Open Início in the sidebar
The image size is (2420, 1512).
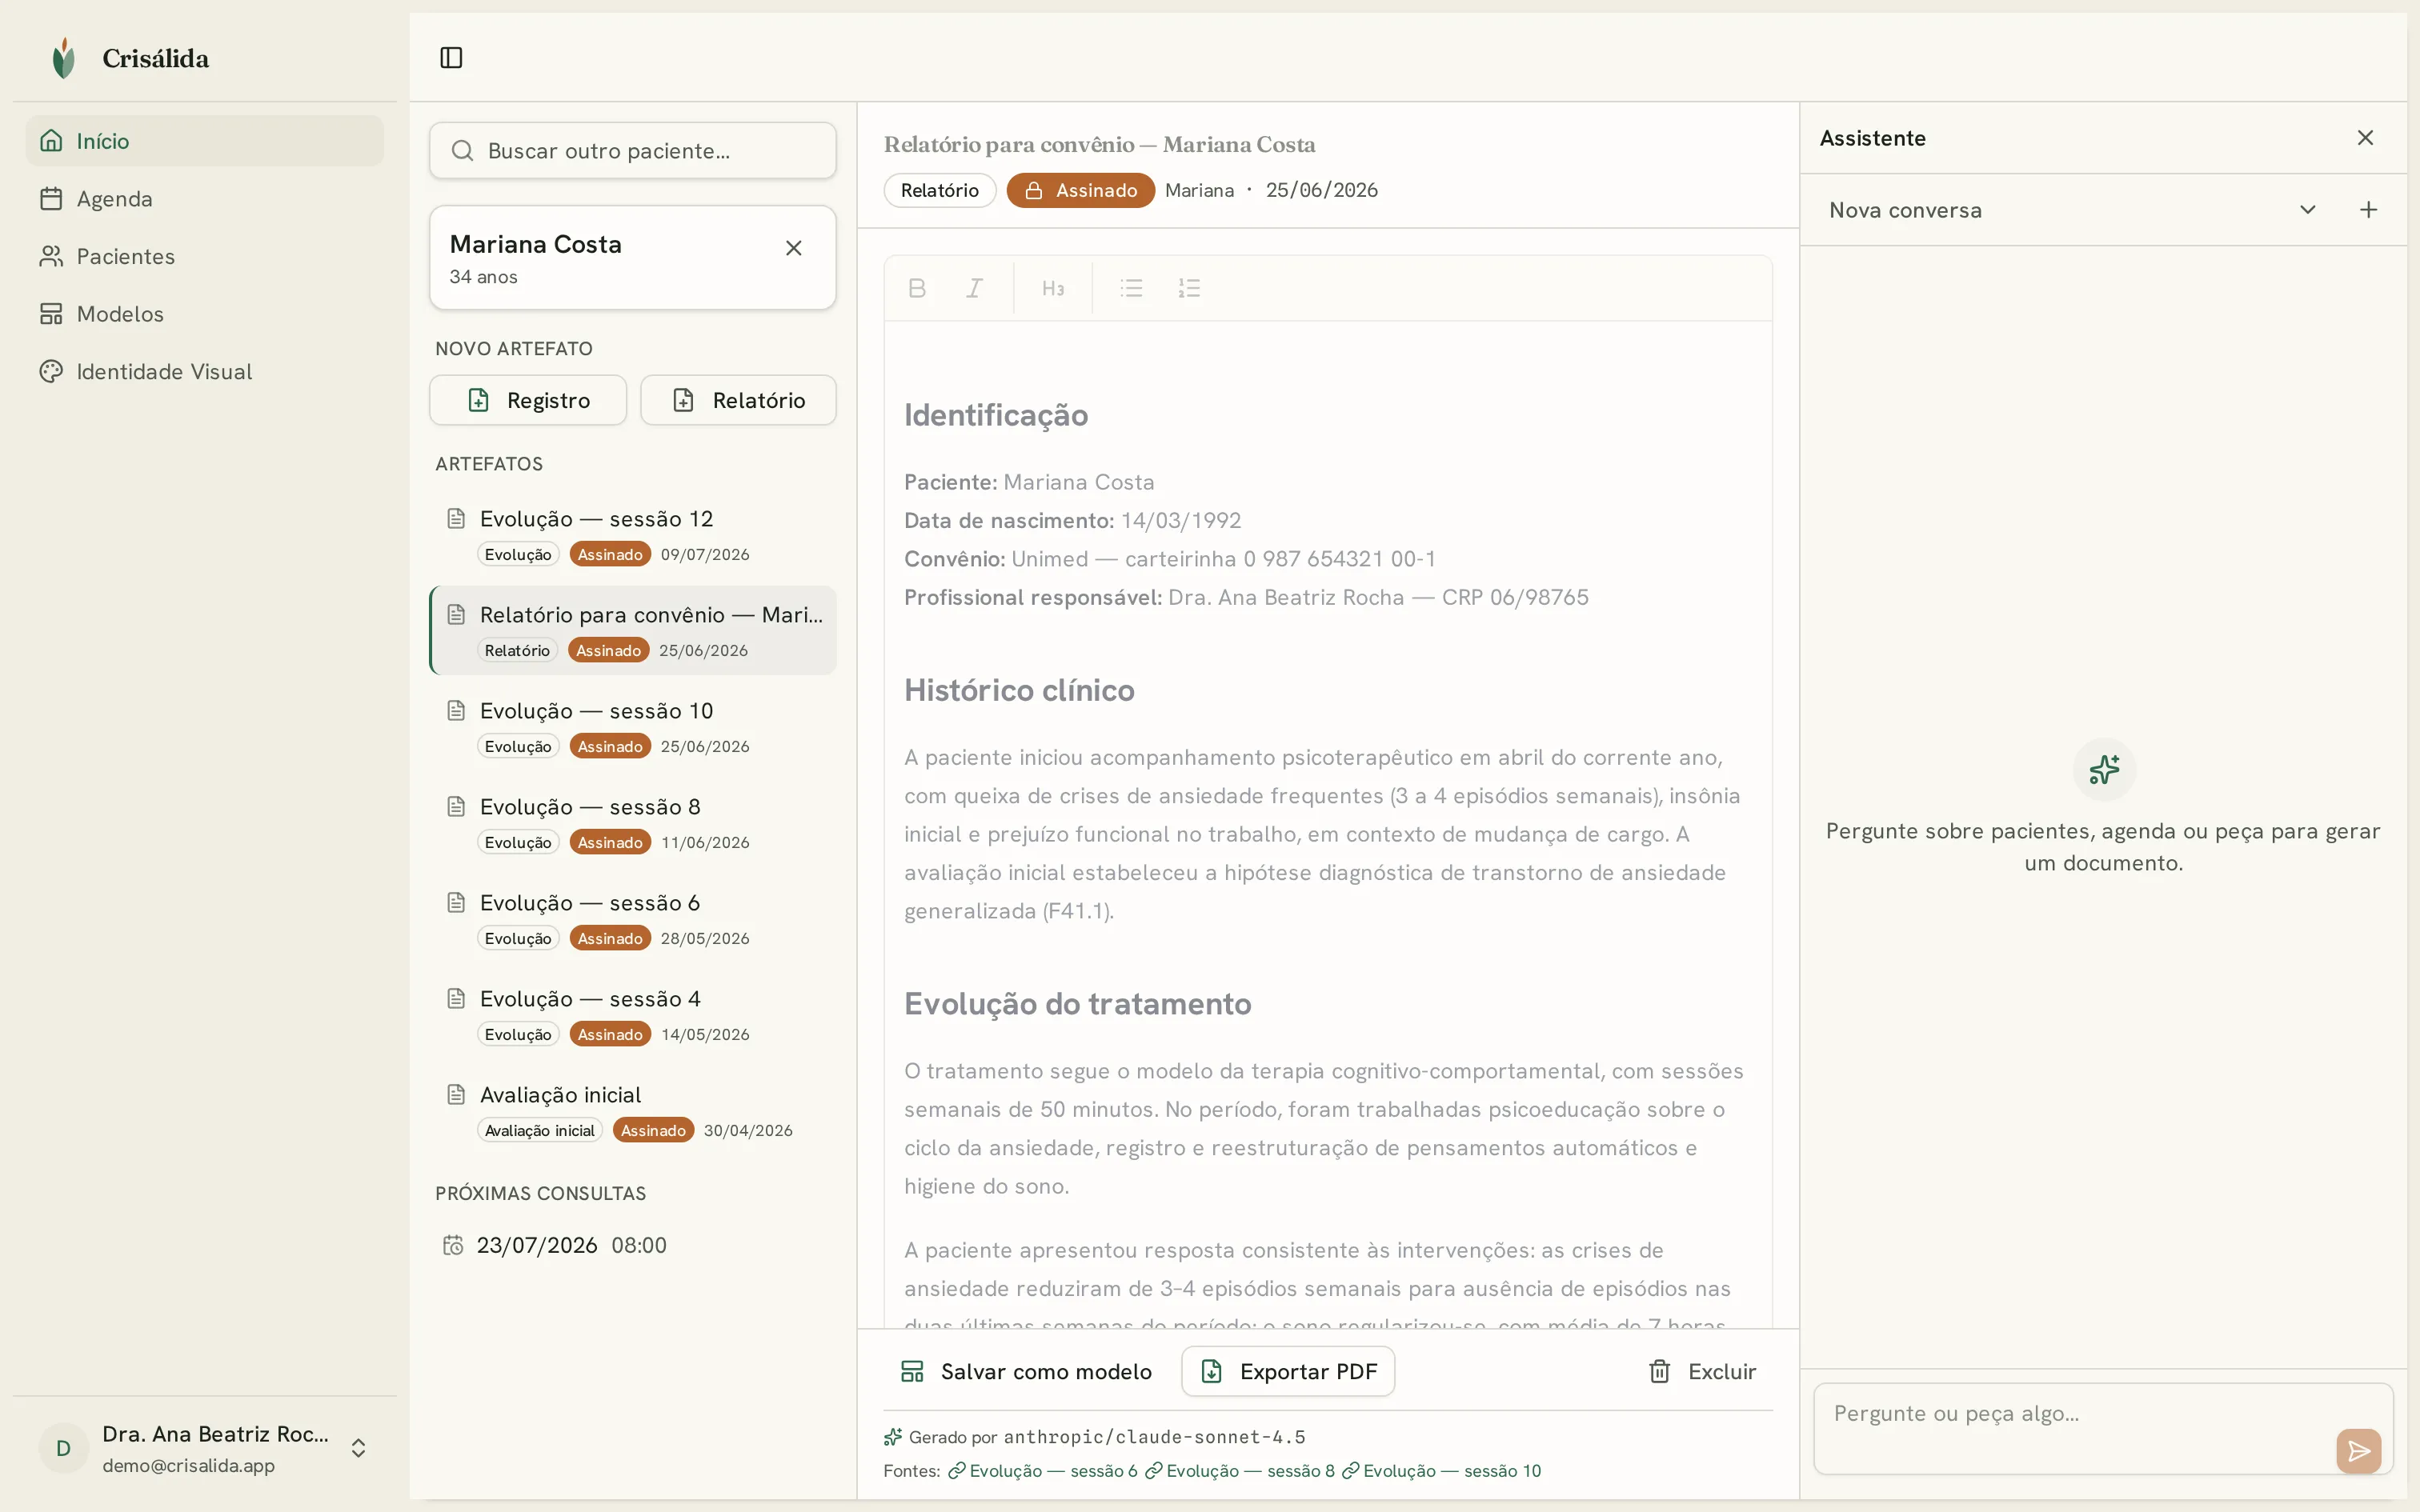click(x=205, y=141)
